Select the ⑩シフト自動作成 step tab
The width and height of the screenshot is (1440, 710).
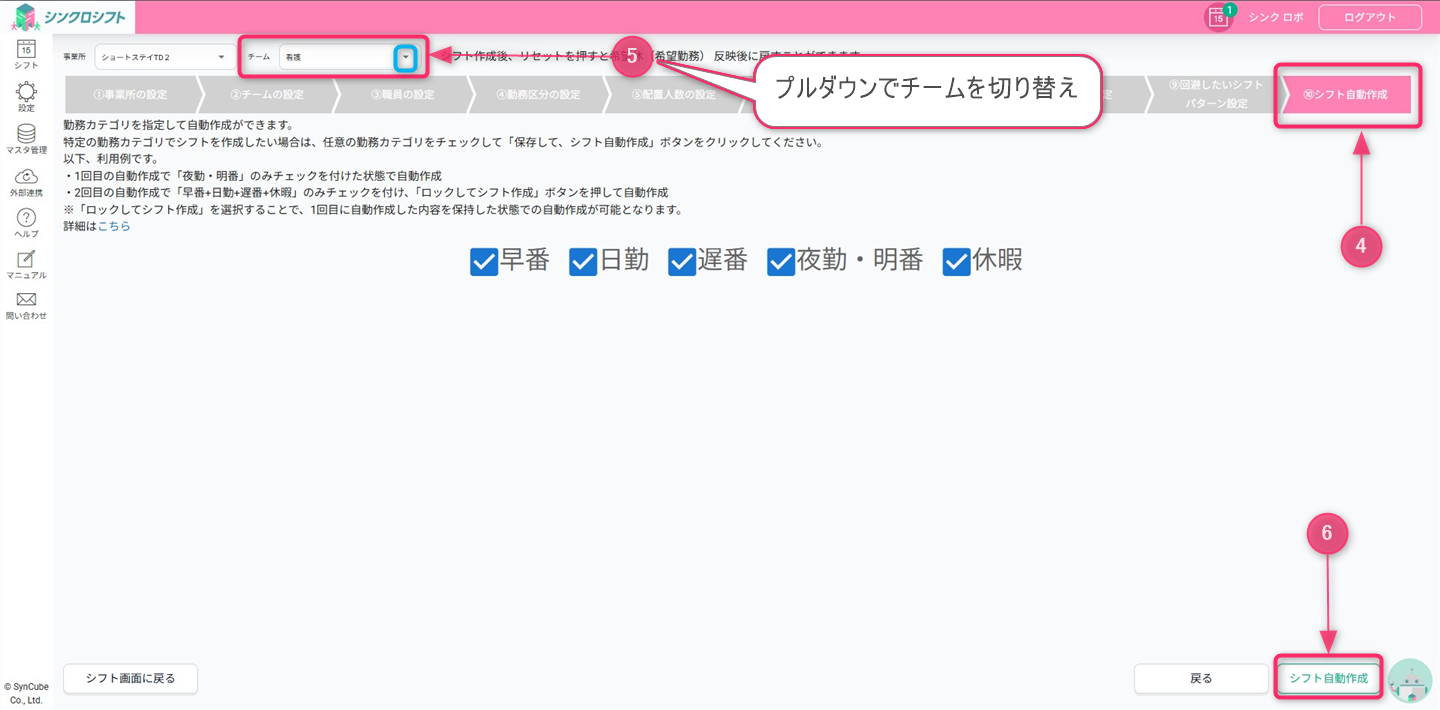pos(1345,95)
